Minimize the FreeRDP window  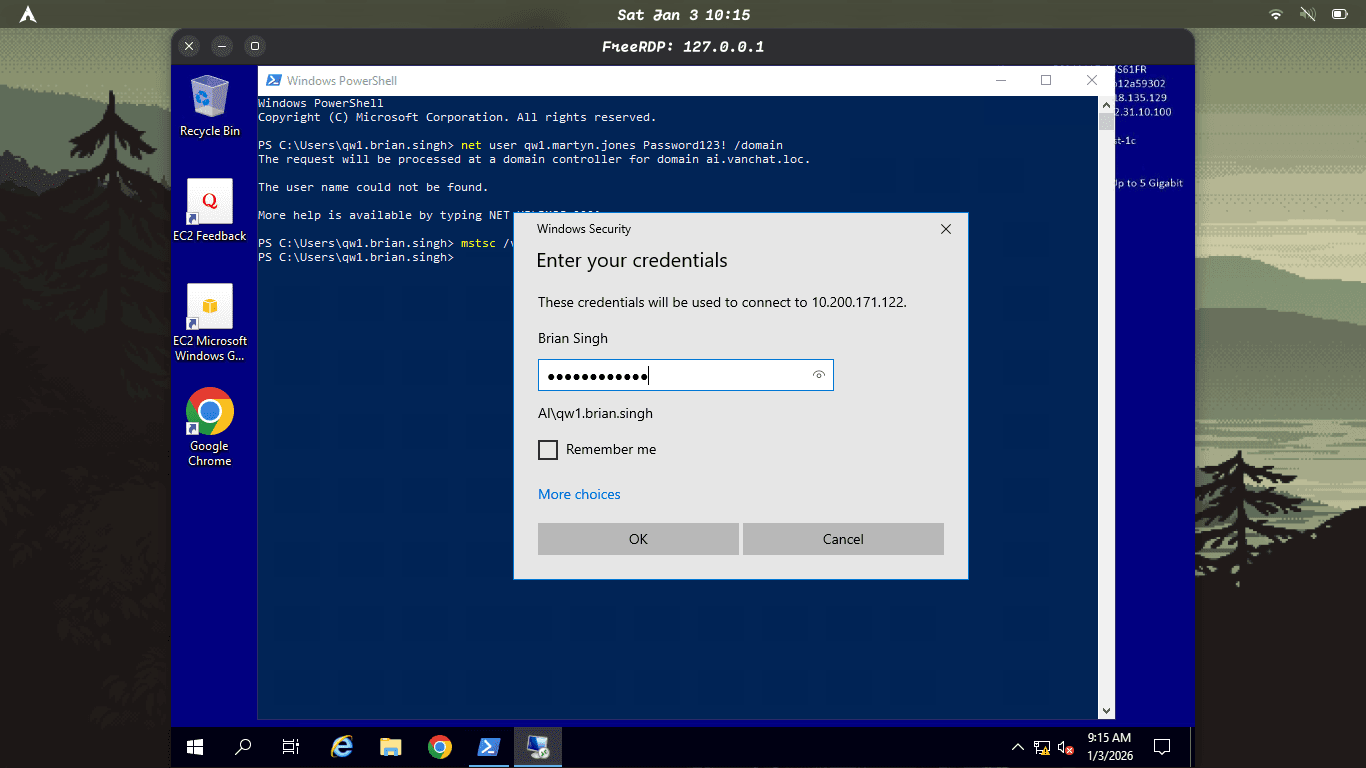pos(222,46)
